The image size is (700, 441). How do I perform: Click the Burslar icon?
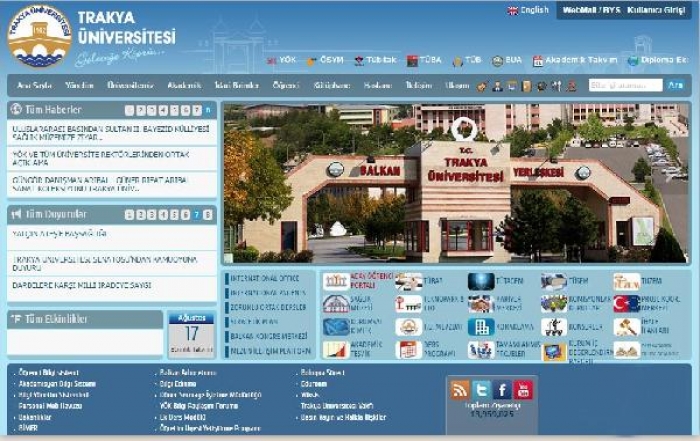tap(554, 327)
